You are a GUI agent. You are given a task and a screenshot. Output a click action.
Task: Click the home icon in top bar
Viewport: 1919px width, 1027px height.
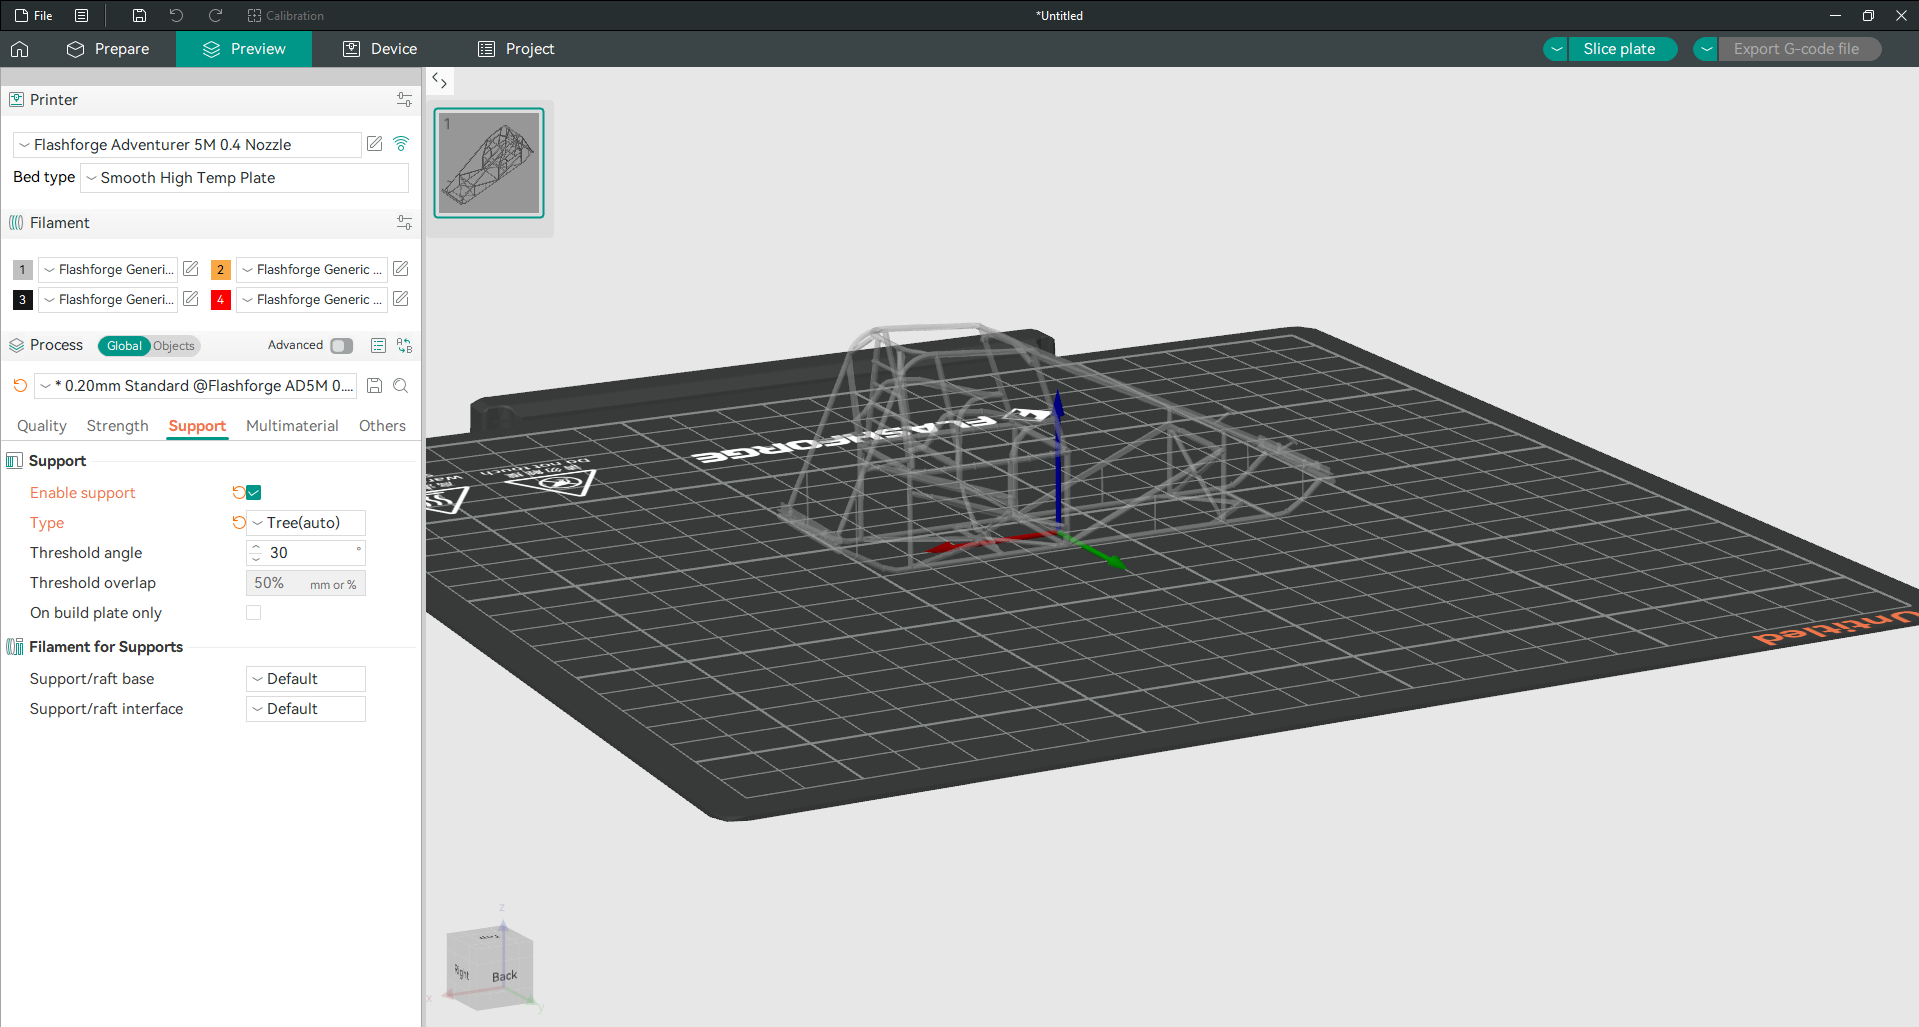(20, 49)
